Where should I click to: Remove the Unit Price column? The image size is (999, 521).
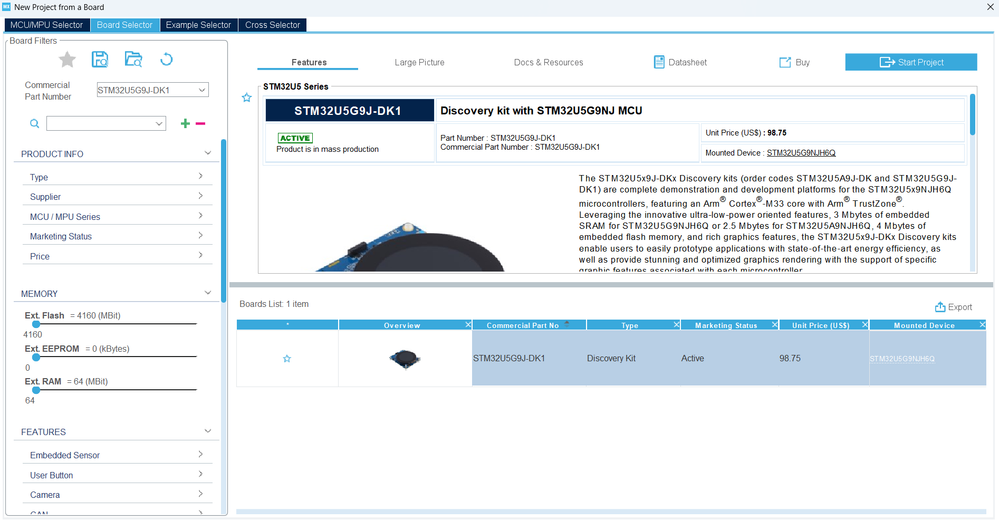865,325
